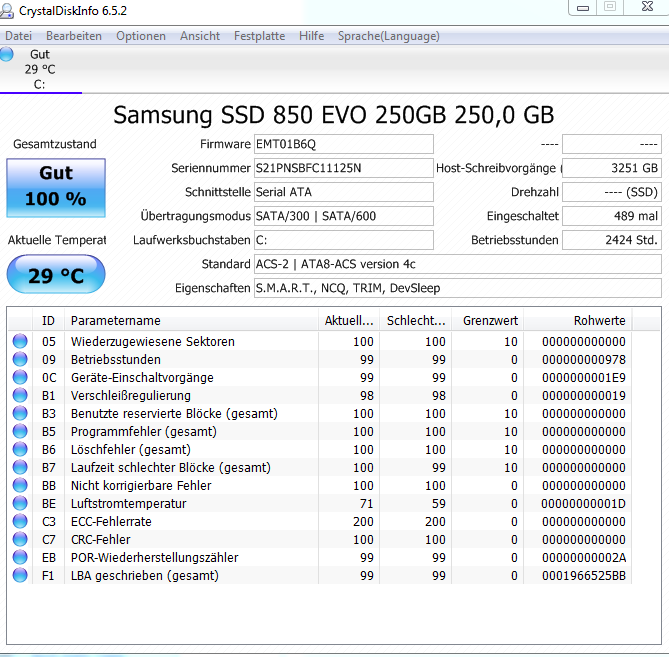669x657 pixels.
Task: Select the Verschleißregulierung parameter name
Action: [x=131, y=395]
